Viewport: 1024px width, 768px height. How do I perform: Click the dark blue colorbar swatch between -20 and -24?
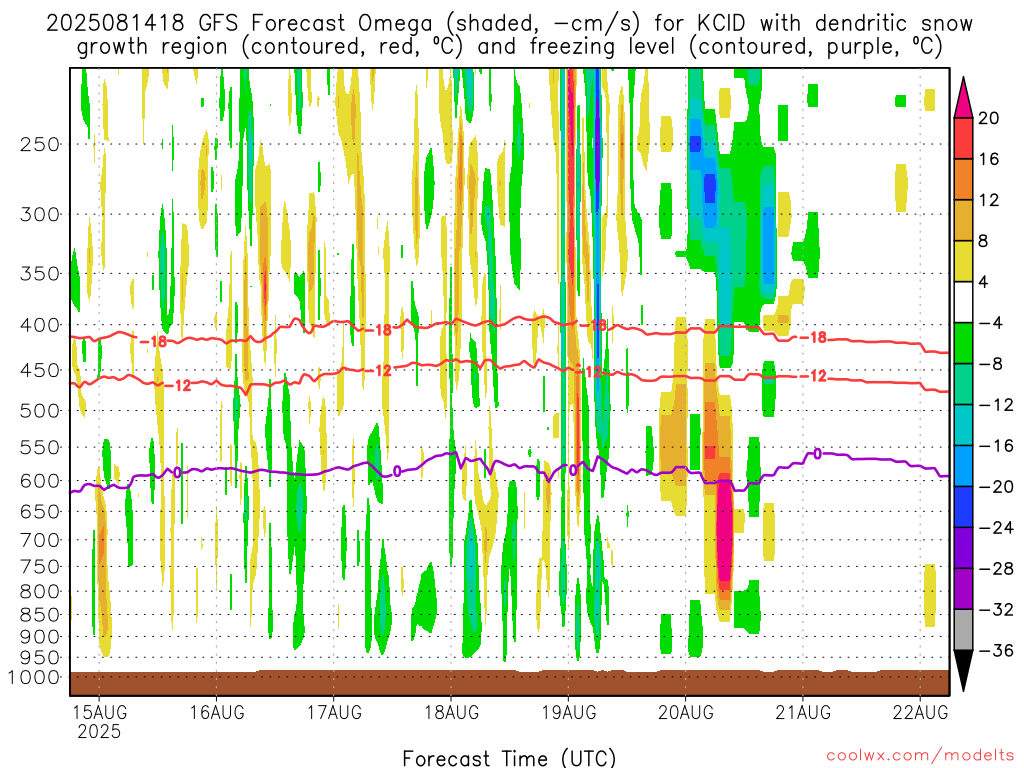[x=963, y=507]
